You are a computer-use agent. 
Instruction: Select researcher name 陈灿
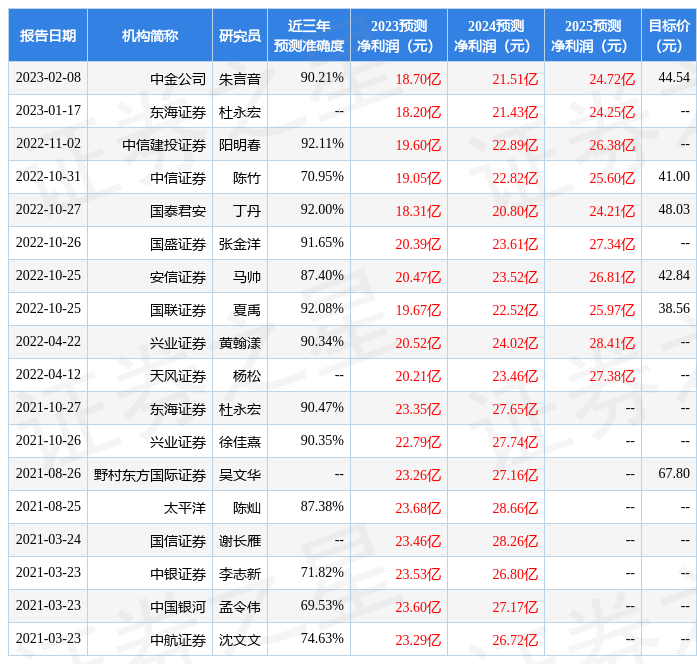click(247, 508)
